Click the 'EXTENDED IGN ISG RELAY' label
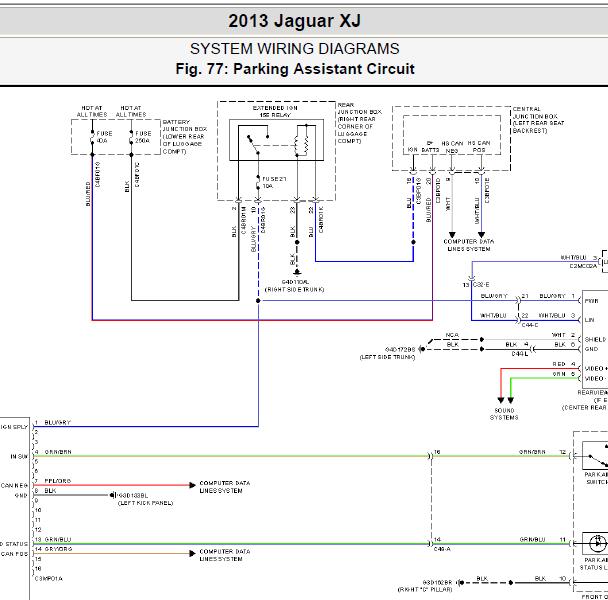This screenshot has height=600, width=608. (275, 111)
